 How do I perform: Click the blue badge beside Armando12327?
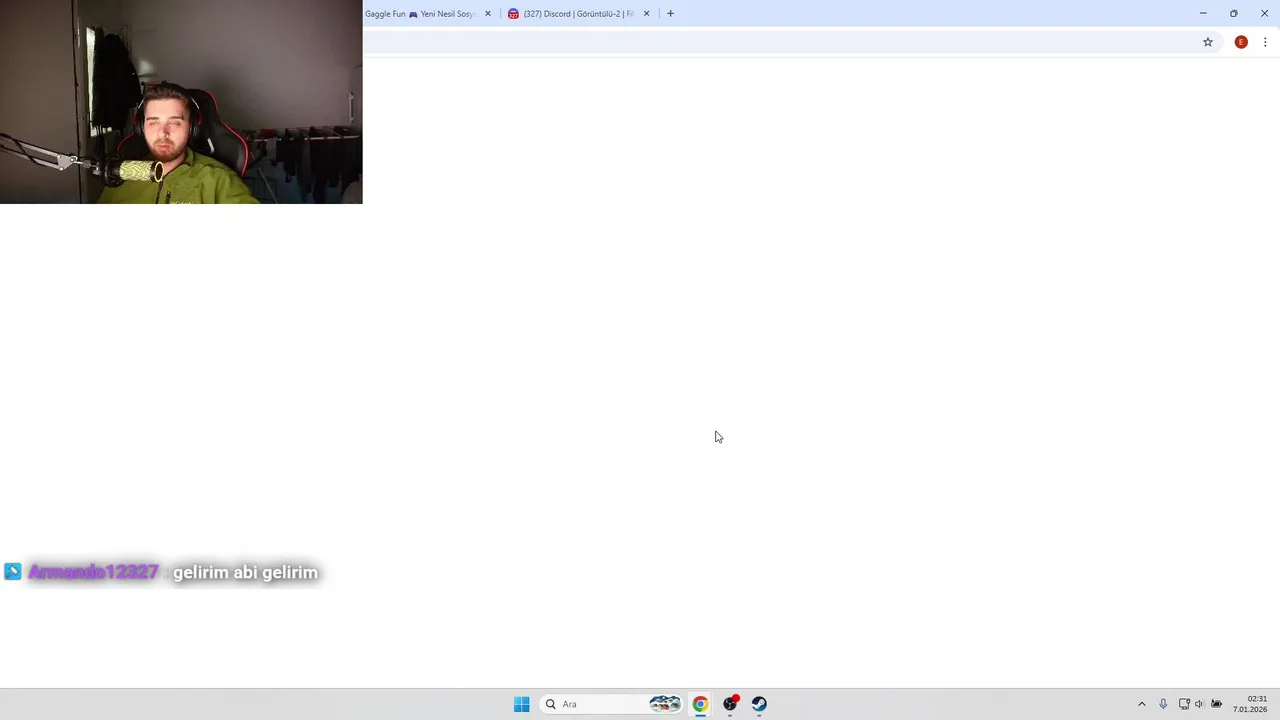click(12, 572)
